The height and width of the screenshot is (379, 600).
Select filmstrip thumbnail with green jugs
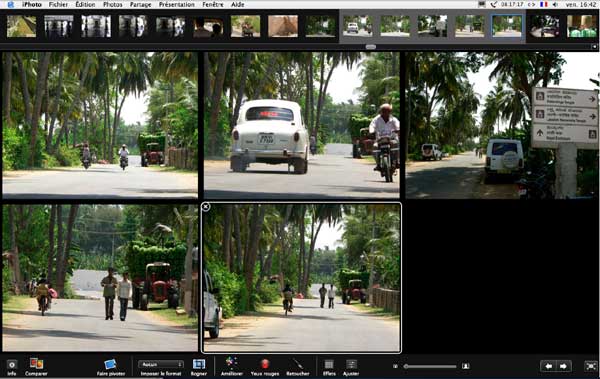click(x=582, y=26)
